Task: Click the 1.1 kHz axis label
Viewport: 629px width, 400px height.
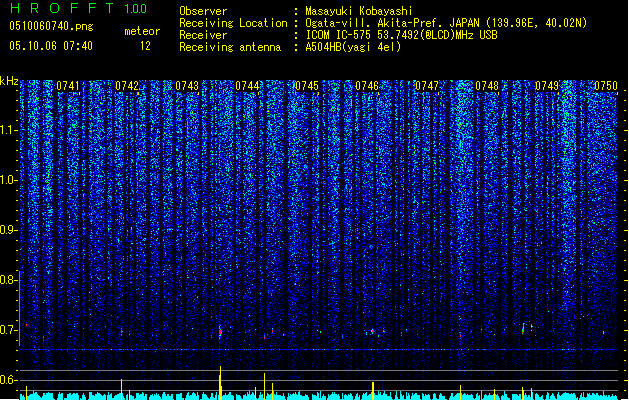Action: click(9, 130)
